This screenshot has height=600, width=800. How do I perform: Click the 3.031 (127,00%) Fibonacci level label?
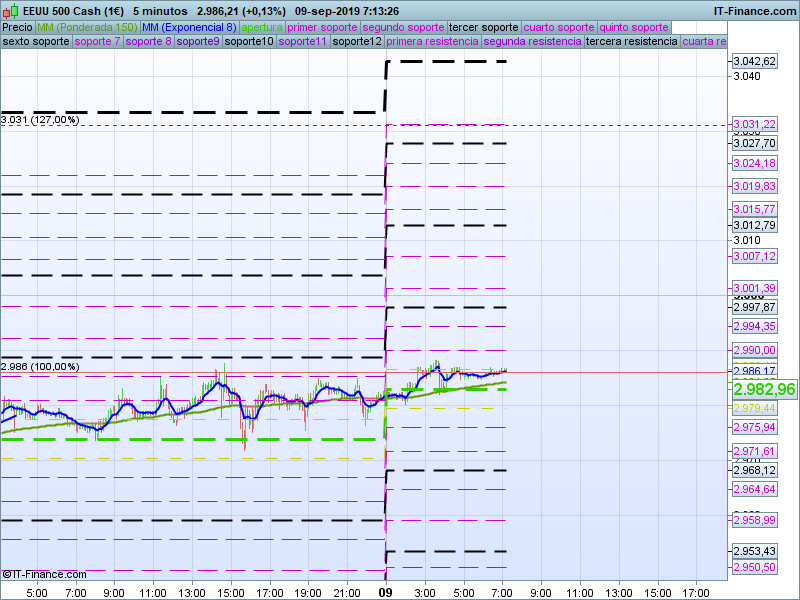(40, 120)
